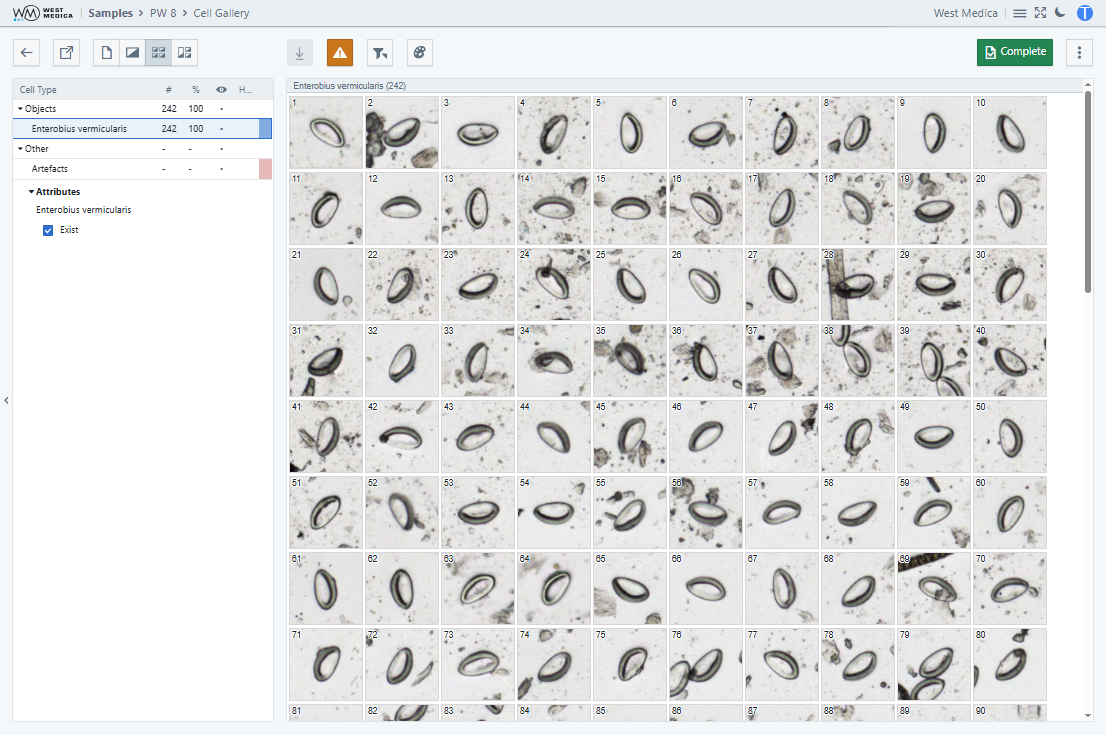This screenshot has width=1106, height=735.
Task: Toggle fullscreen mode icon
Action: click(1040, 13)
